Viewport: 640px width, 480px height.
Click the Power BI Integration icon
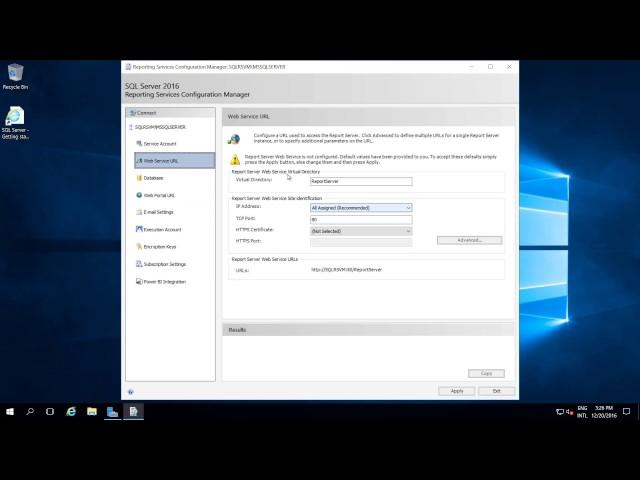139,282
